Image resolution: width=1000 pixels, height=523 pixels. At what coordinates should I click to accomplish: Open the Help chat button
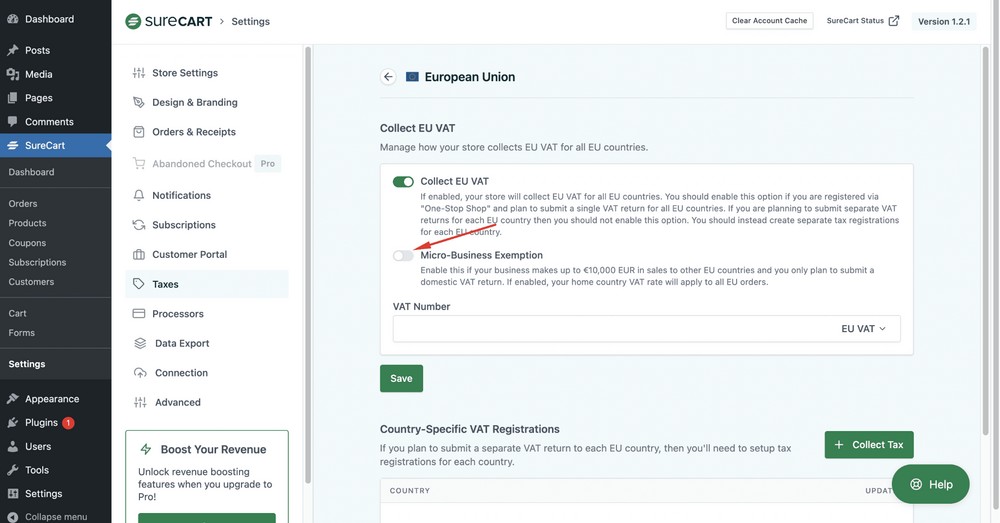tap(930, 484)
